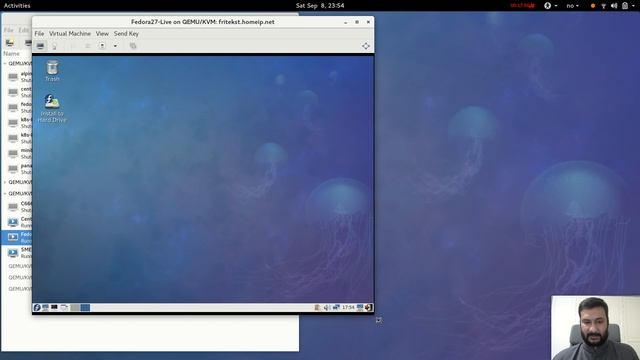The height and width of the screenshot is (360, 640).
Task: Click the Shut down virtual machine button
Action: pos(102,46)
